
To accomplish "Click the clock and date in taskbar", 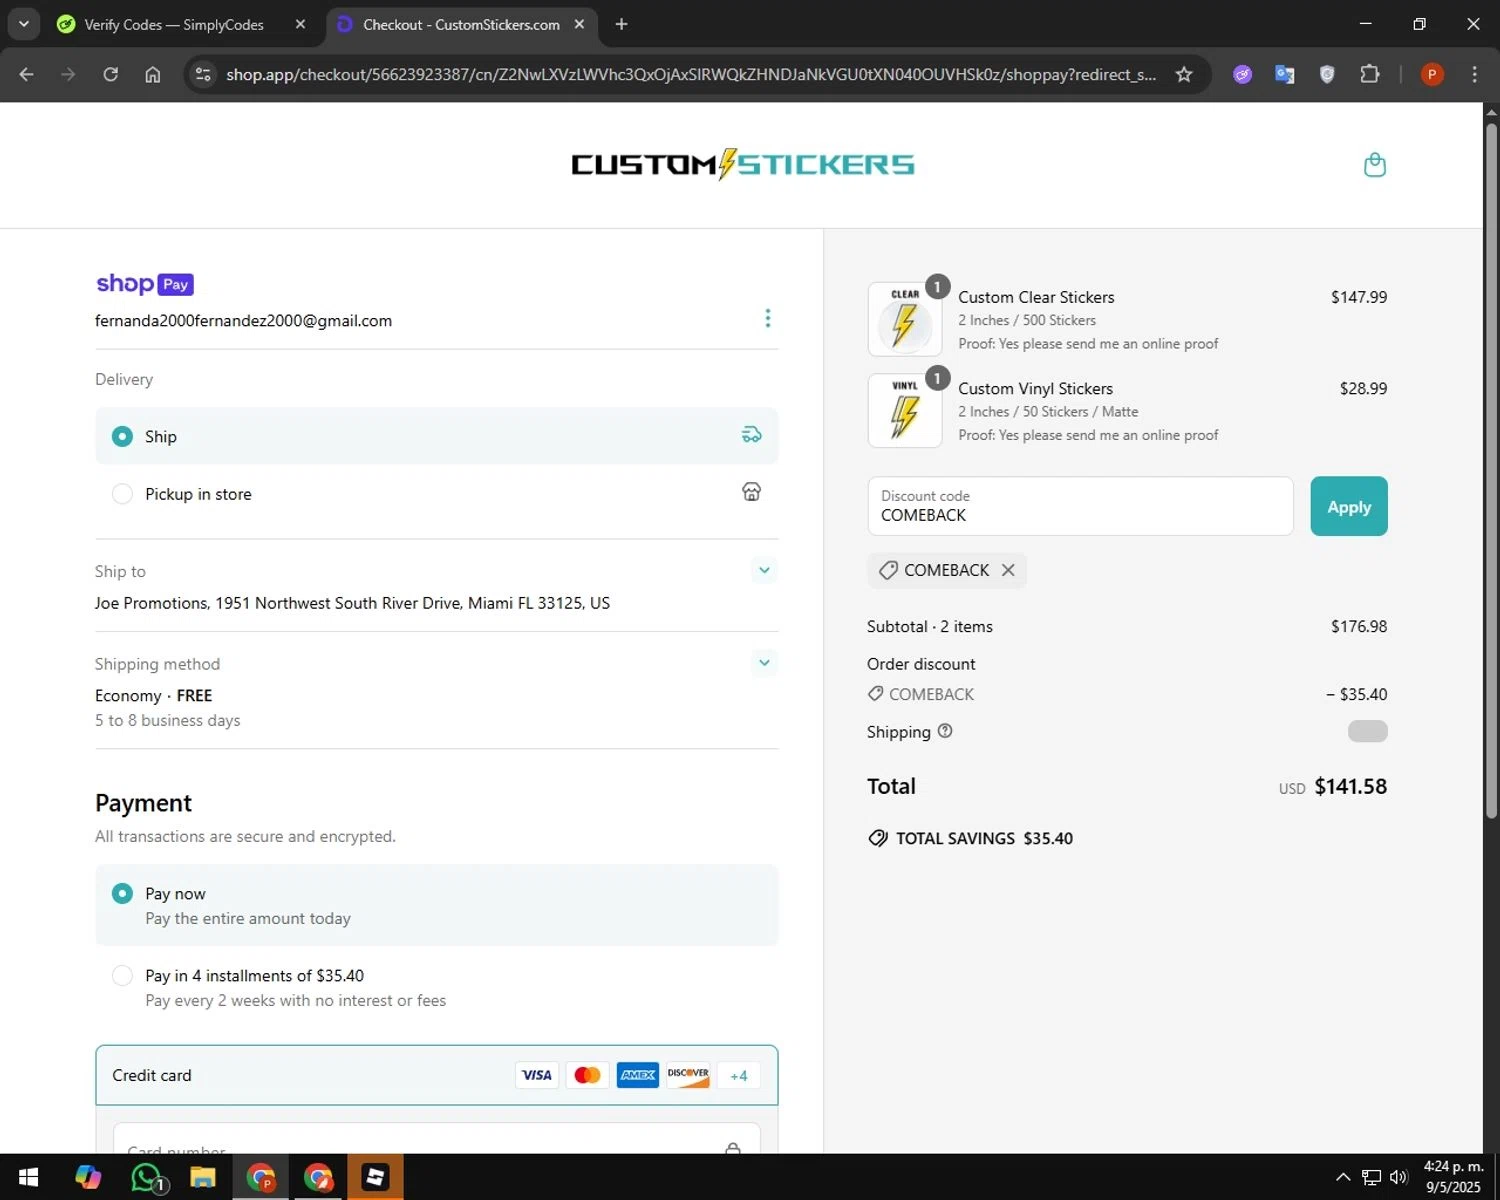I will point(1452,1177).
